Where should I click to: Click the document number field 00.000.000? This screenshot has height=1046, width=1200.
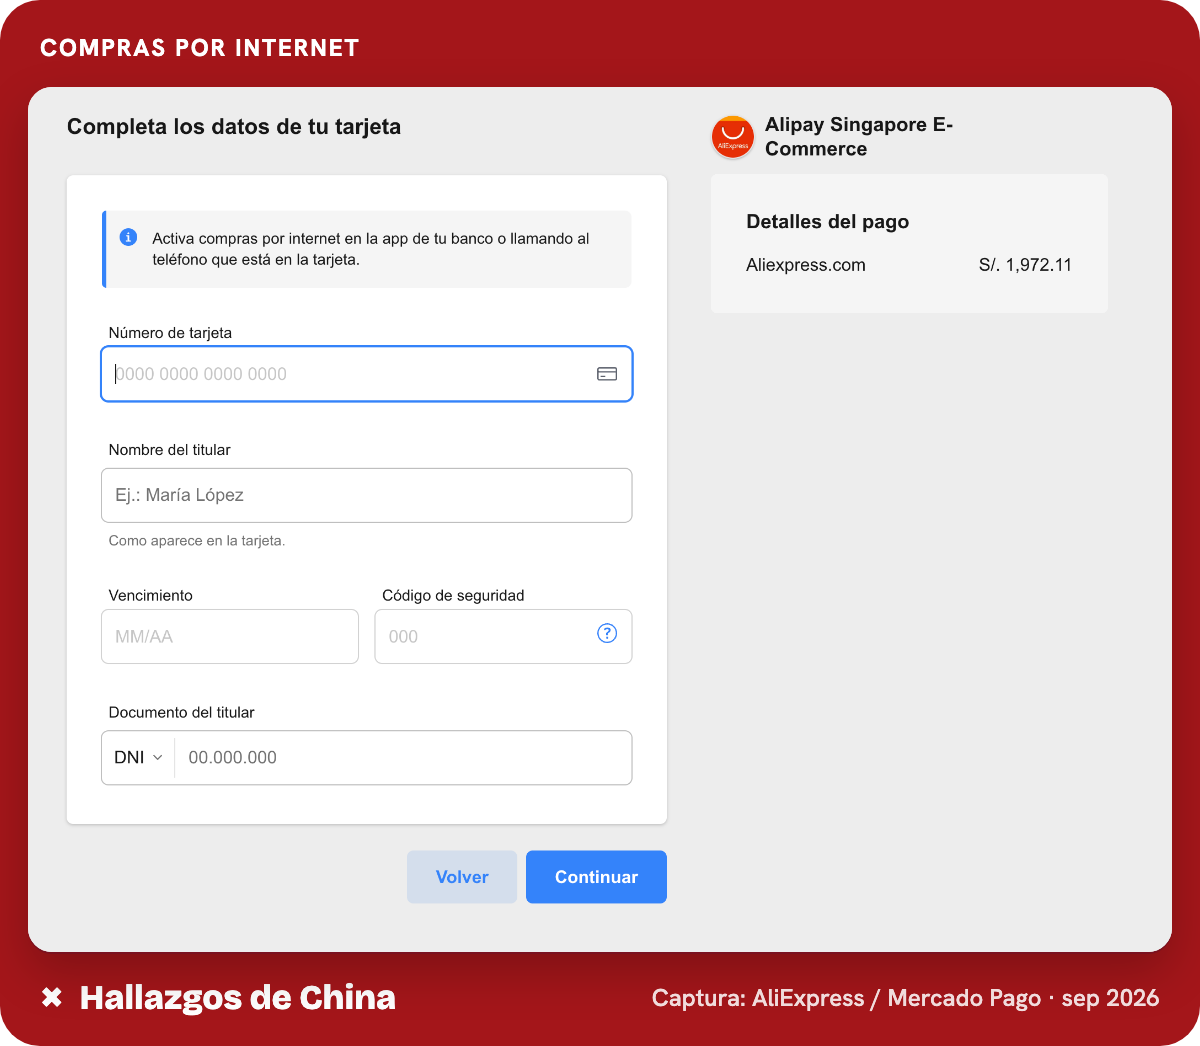(x=403, y=758)
